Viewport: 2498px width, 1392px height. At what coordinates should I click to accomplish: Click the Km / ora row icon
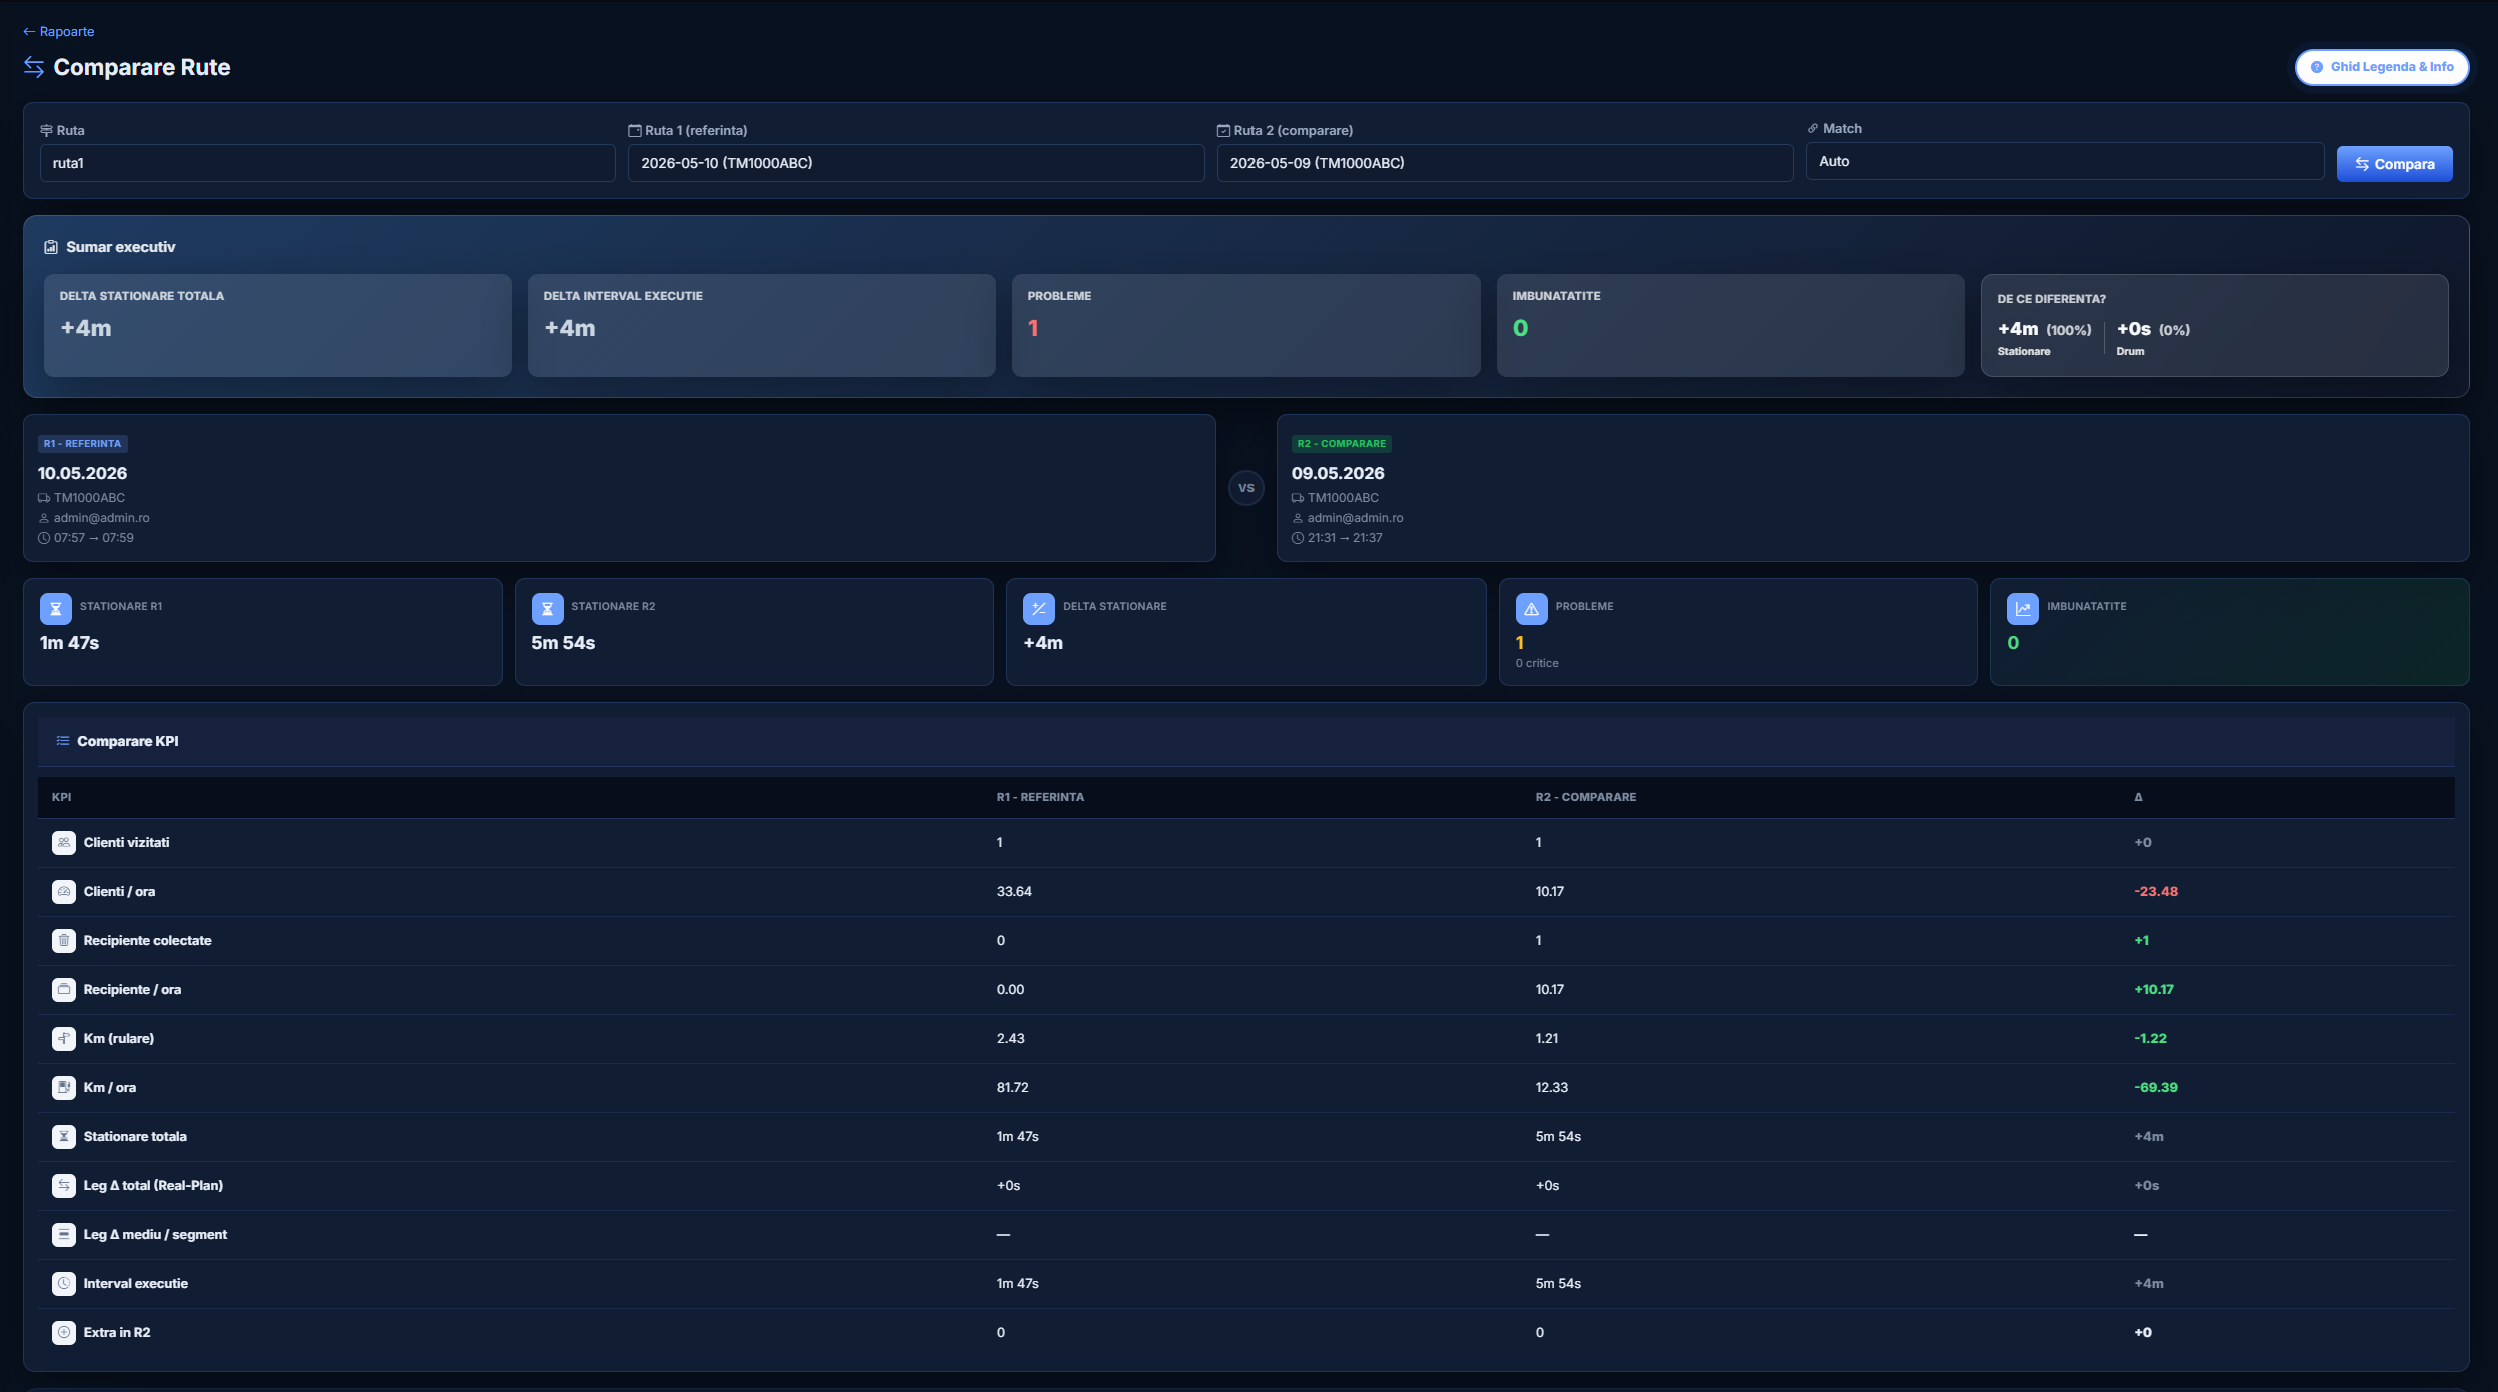coord(64,1088)
